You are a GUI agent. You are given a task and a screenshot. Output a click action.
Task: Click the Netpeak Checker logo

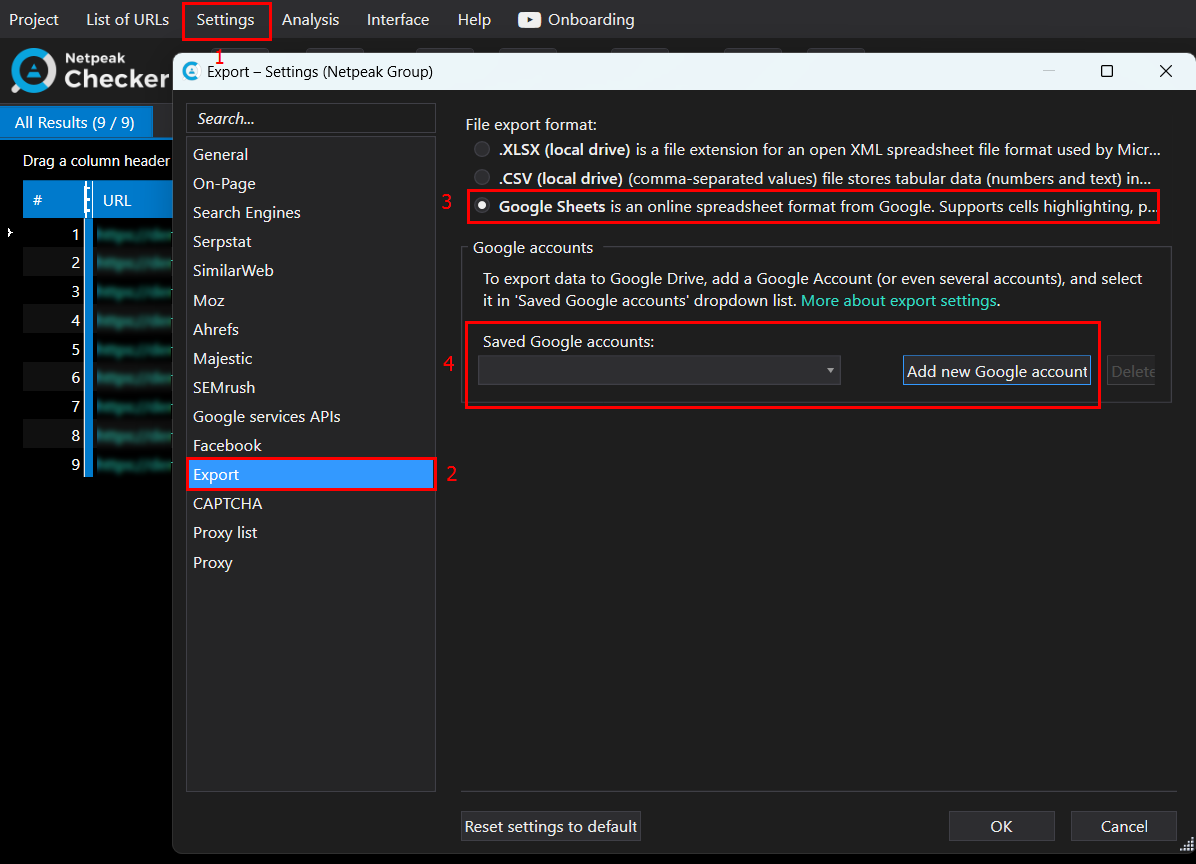pyautogui.click(x=90, y=70)
